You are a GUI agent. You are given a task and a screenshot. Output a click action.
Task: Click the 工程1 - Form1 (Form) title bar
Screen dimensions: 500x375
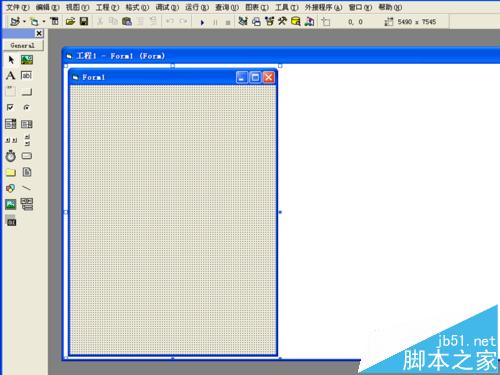pos(282,56)
